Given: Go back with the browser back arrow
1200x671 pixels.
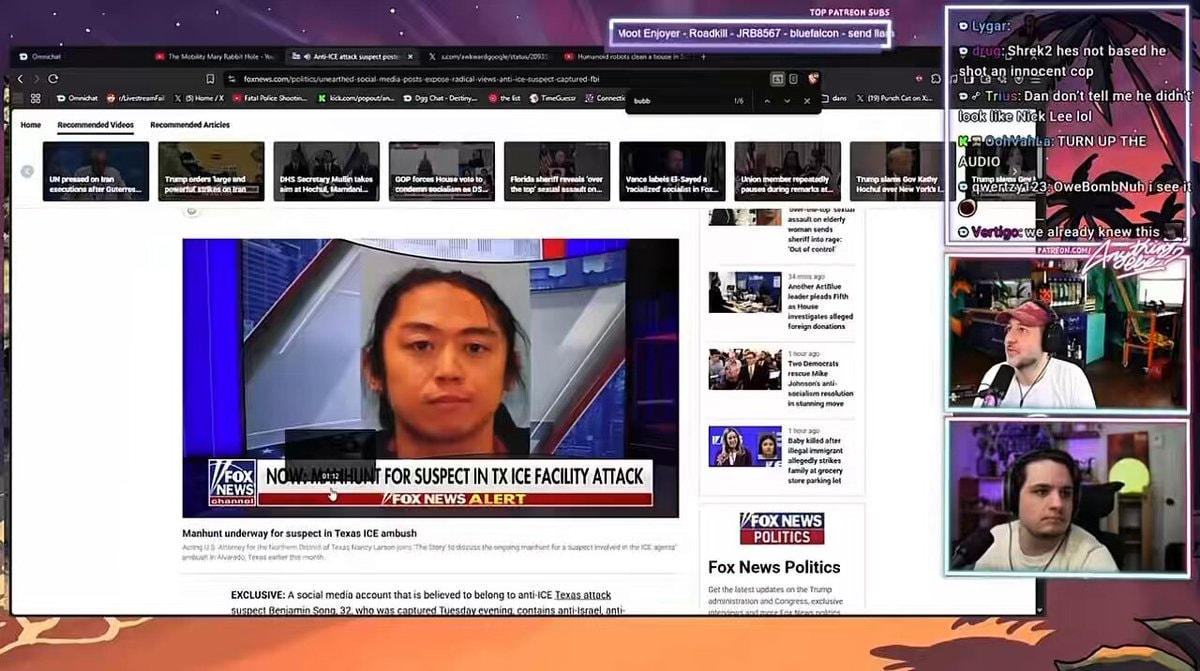Looking at the screenshot, I should click(20, 79).
